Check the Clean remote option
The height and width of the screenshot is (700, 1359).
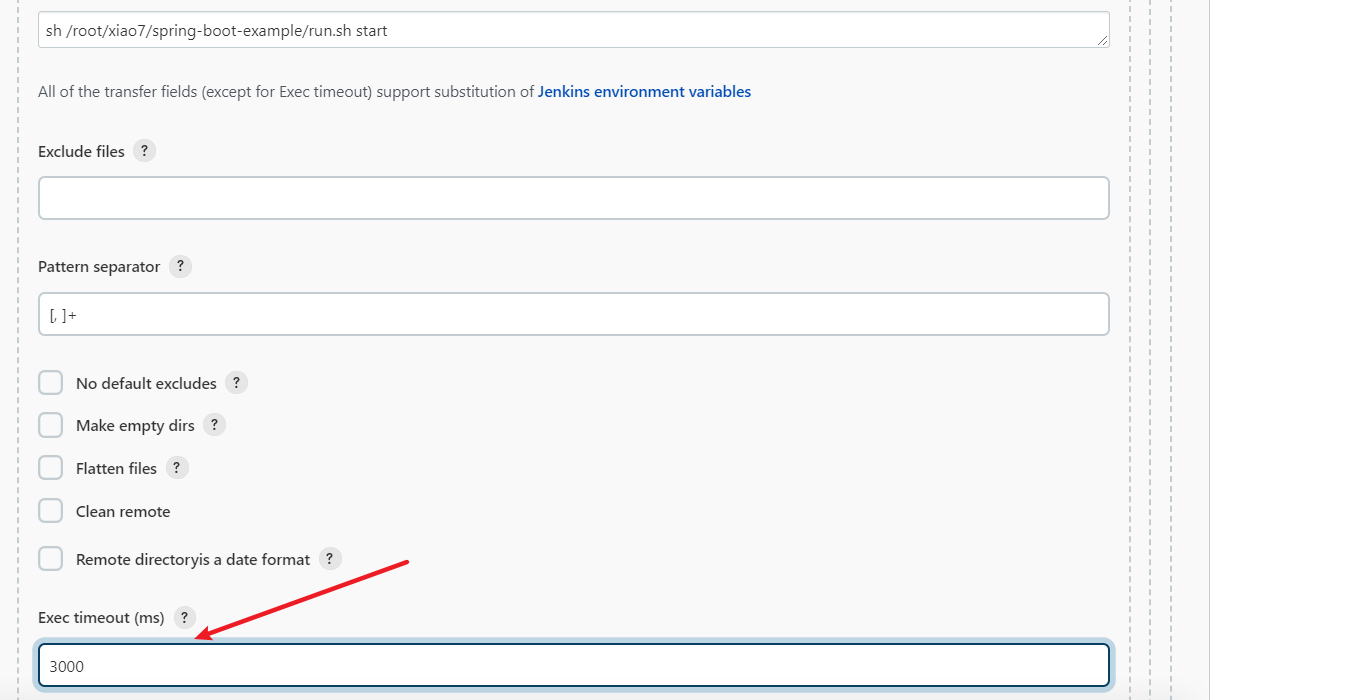coord(51,511)
